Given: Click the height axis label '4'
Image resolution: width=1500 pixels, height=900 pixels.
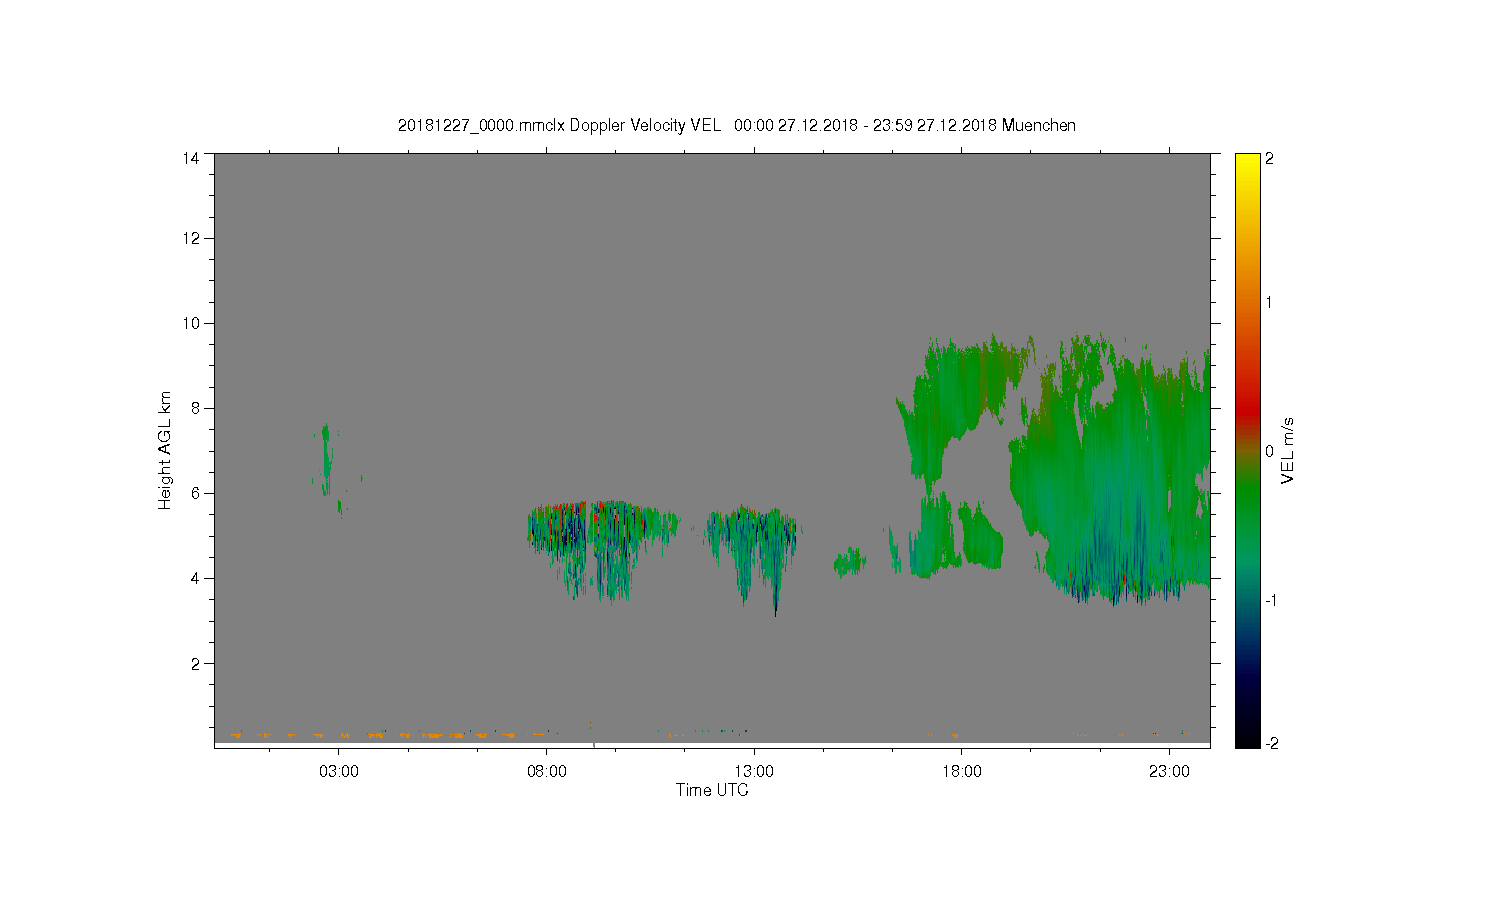Looking at the screenshot, I should [195, 578].
